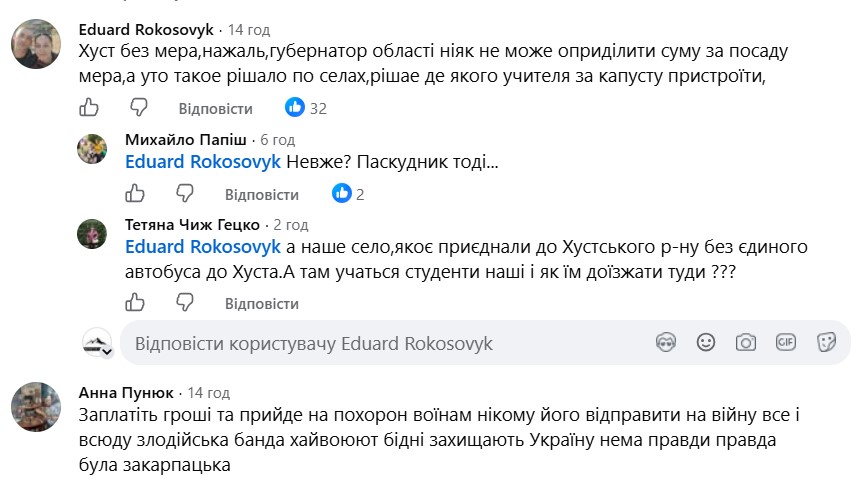
Task: Dislike Eduard Rokosovyk's top comment
Action: coord(139,107)
